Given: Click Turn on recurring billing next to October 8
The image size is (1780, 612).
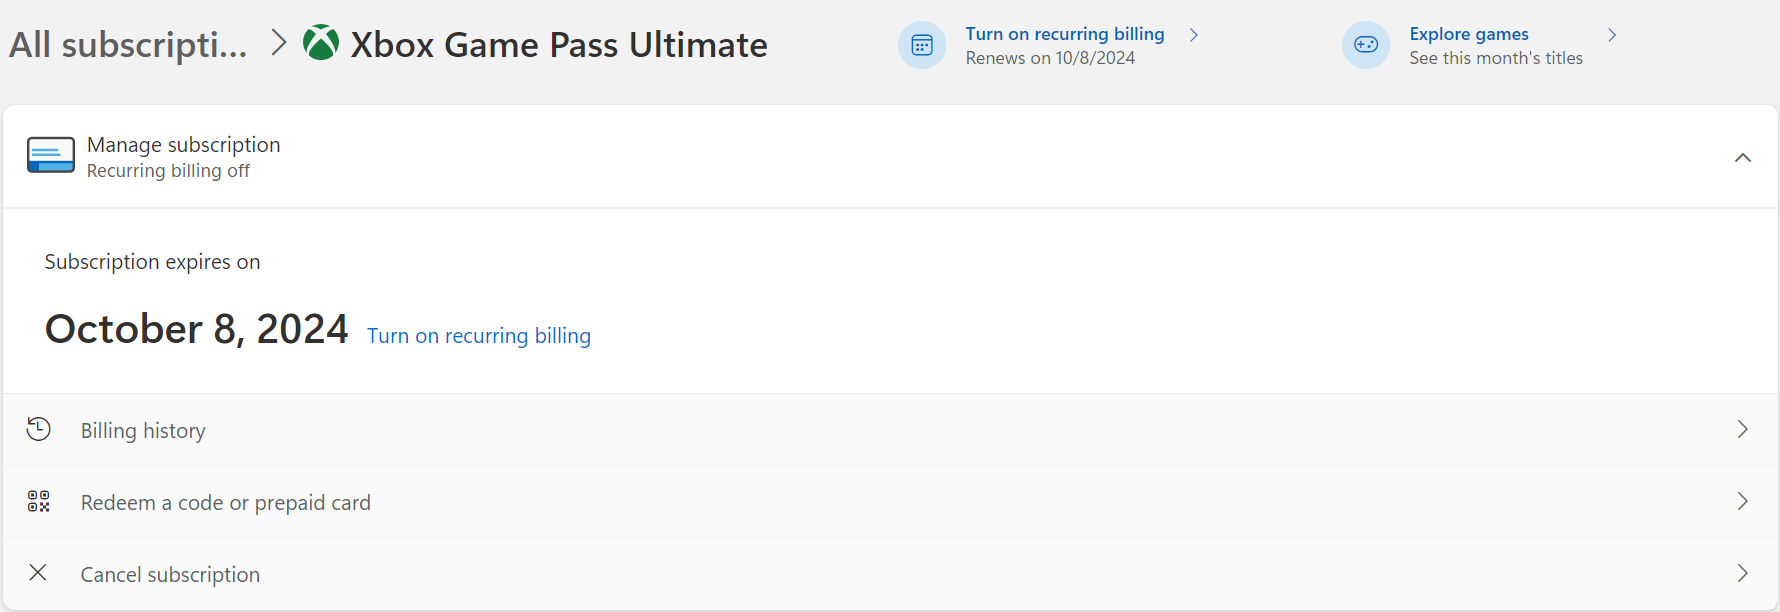Looking at the screenshot, I should pyautogui.click(x=479, y=336).
